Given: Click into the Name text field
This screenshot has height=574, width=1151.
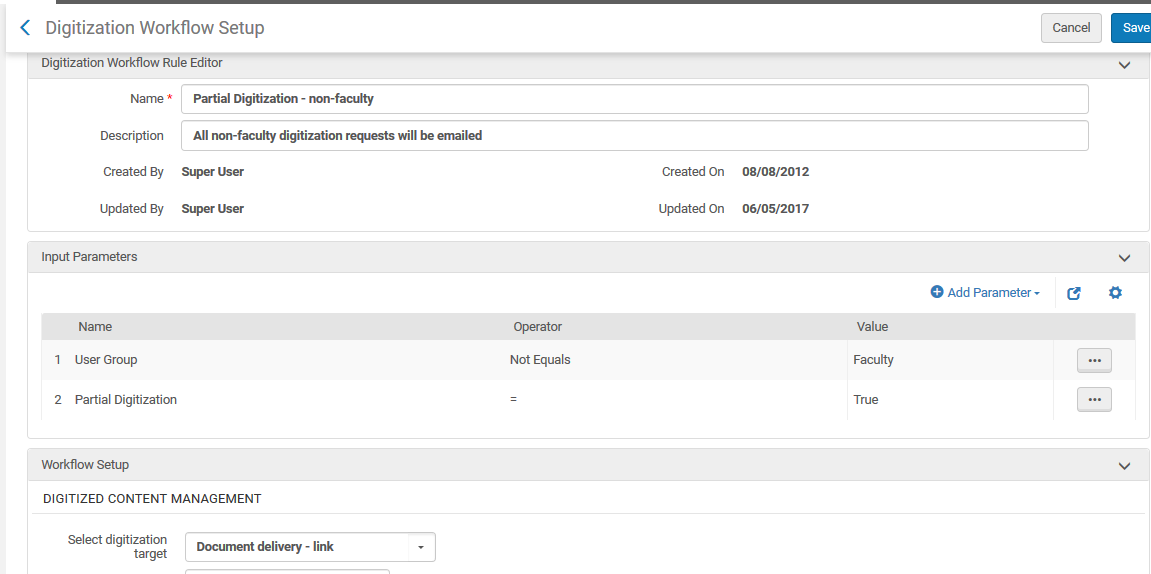Looking at the screenshot, I should pyautogui.click(x=634, y=99).
